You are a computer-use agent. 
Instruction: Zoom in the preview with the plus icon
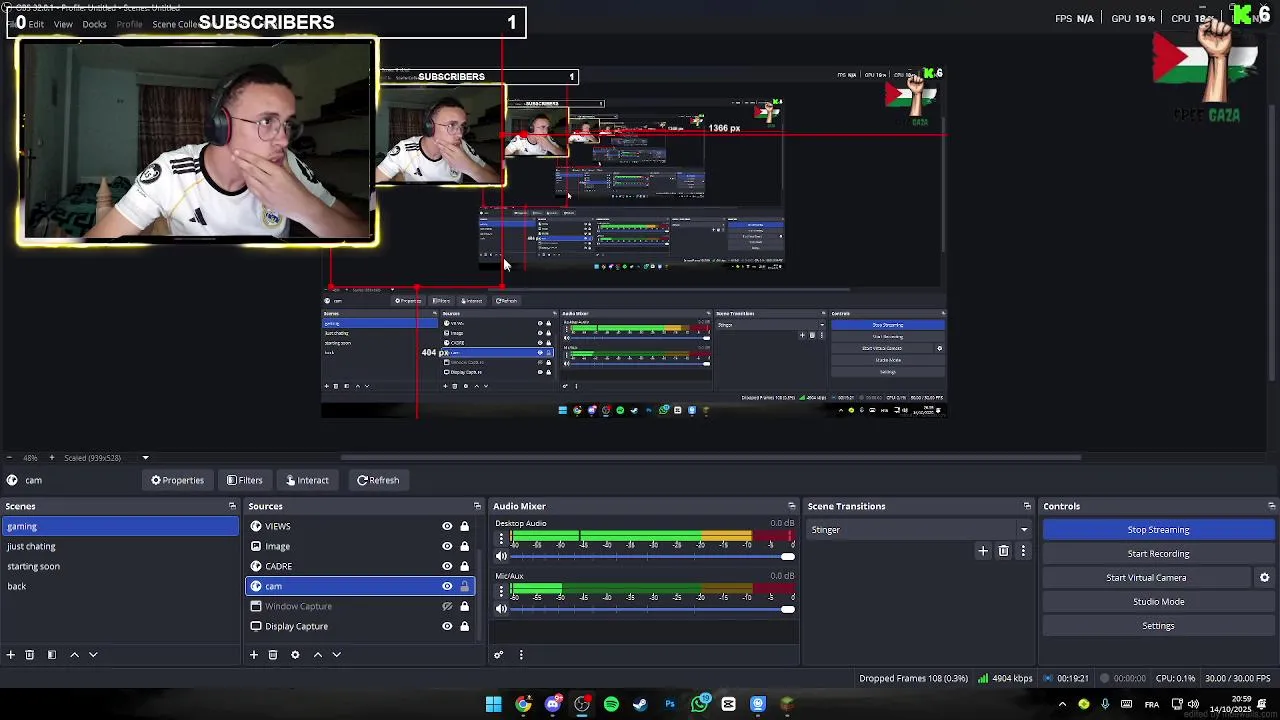52,458
